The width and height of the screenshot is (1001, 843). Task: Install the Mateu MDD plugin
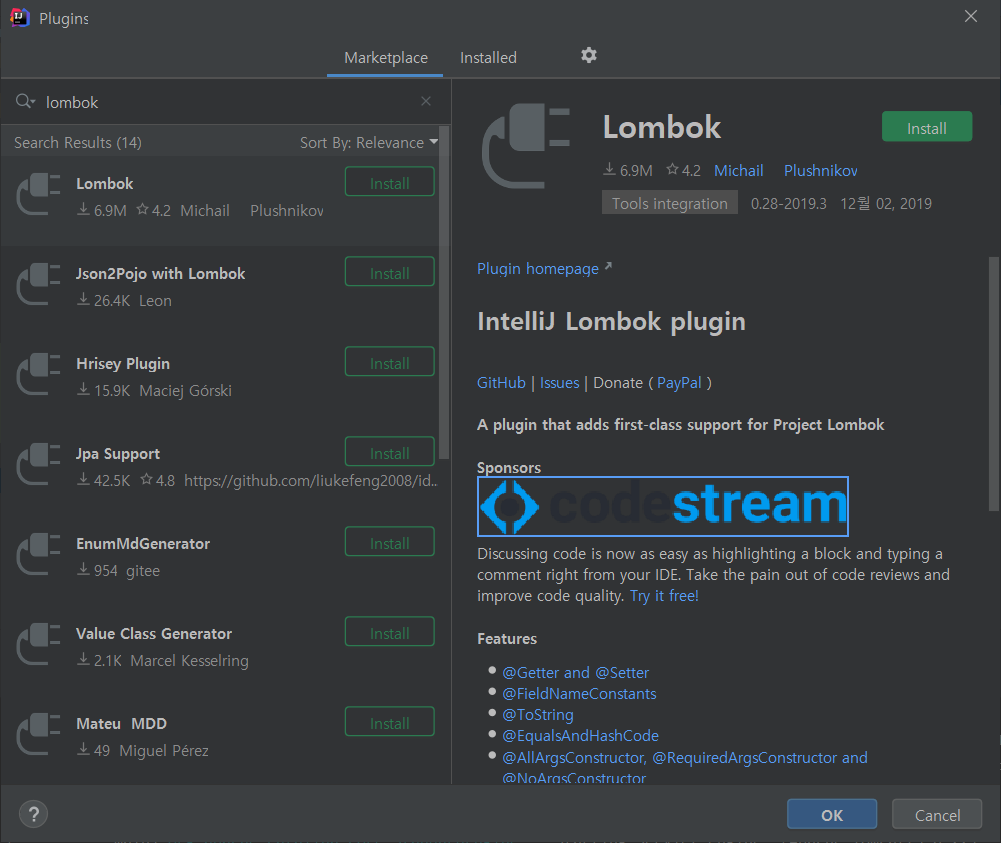tap(389, 723)
